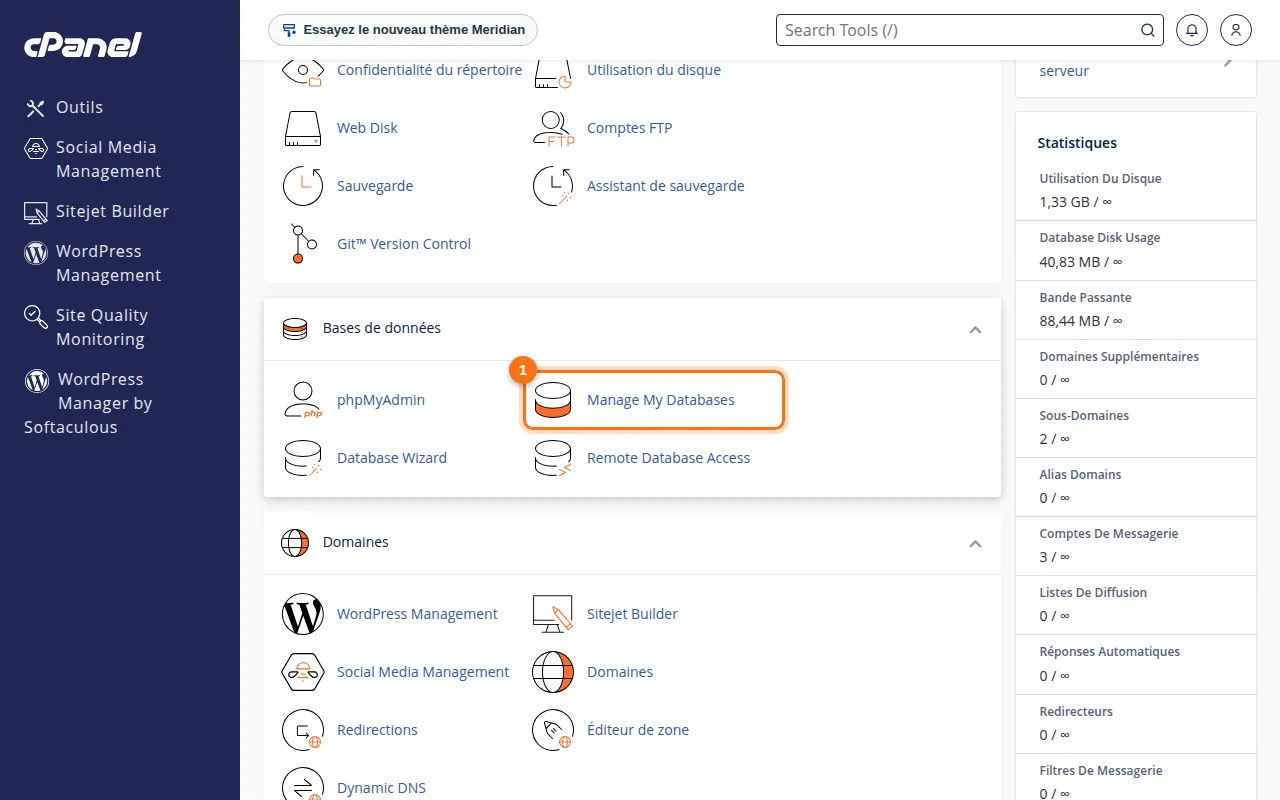Click the Comptes FTP link
Viewport: 1280px width, 800px height.
[629, 128]
